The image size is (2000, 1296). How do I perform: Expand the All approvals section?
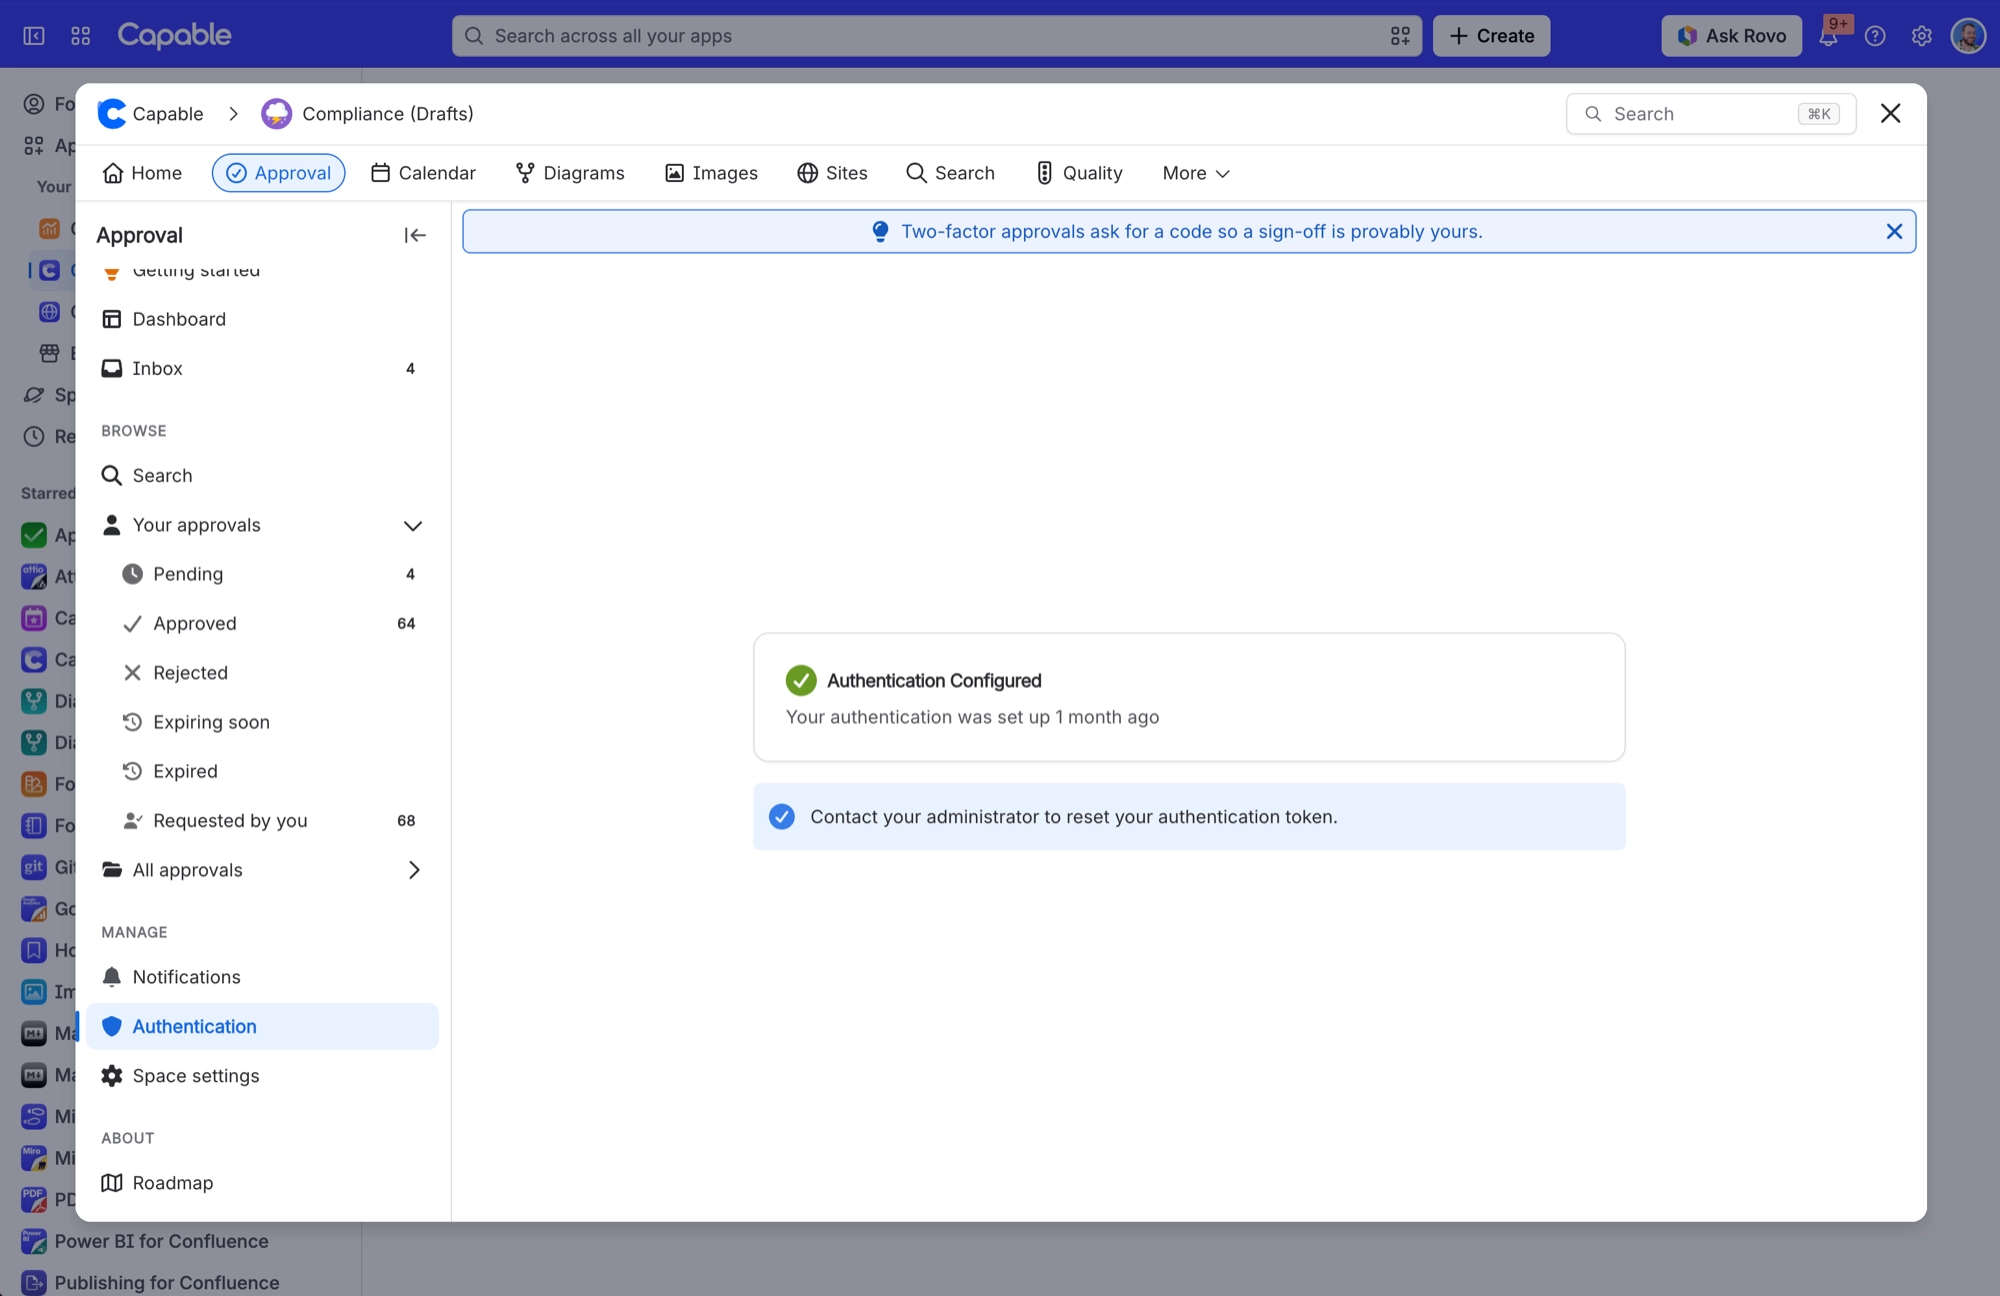point(413,870)
